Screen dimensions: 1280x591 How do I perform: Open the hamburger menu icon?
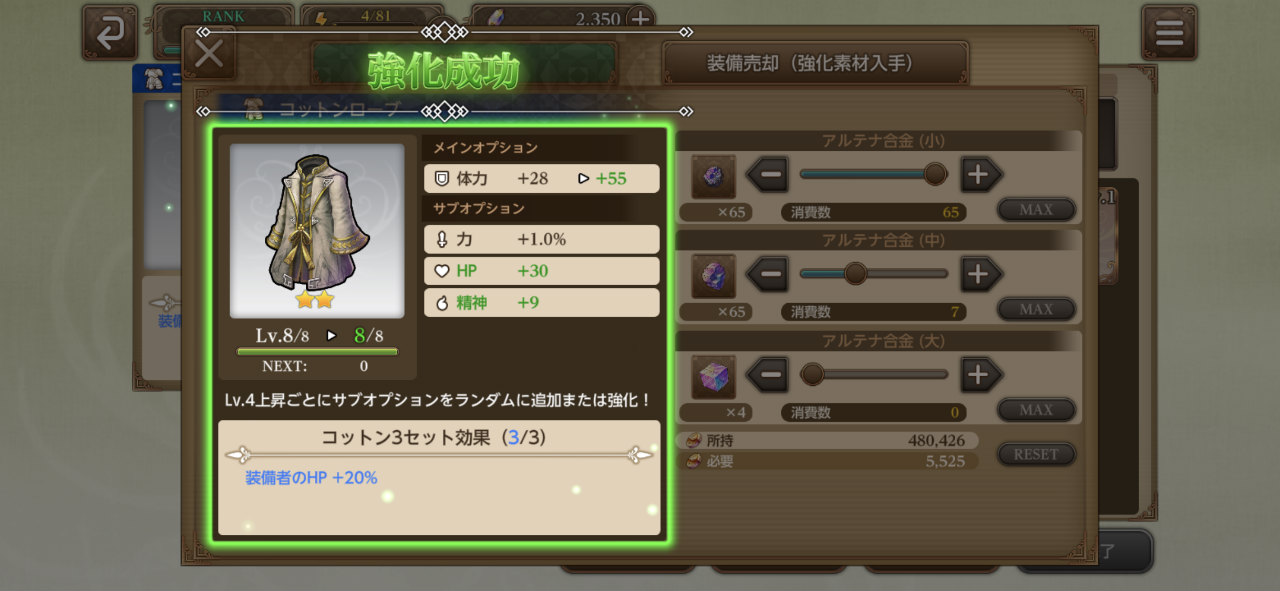coord(1169,32)
